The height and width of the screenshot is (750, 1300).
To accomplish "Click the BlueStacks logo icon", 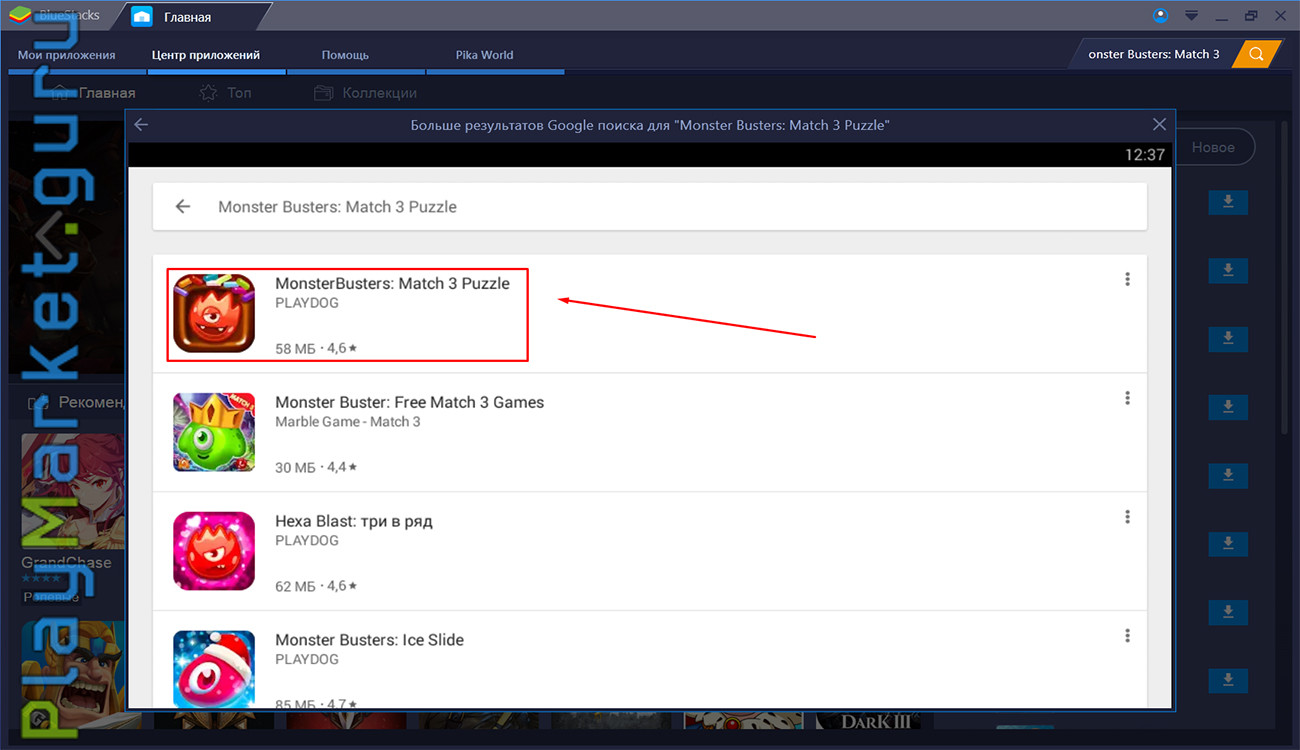I will click(20, 16).
